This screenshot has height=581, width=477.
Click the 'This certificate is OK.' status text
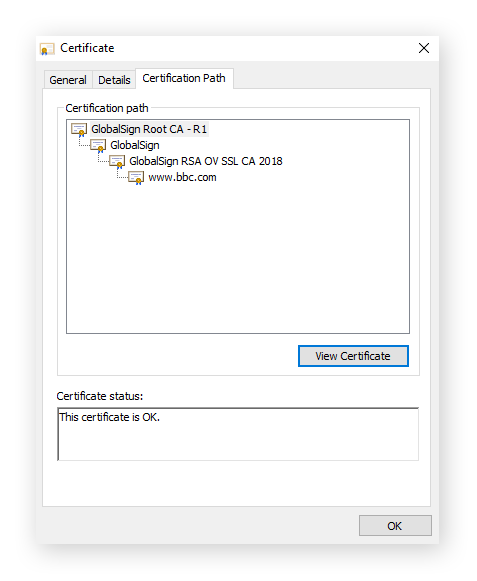point(110,417)
